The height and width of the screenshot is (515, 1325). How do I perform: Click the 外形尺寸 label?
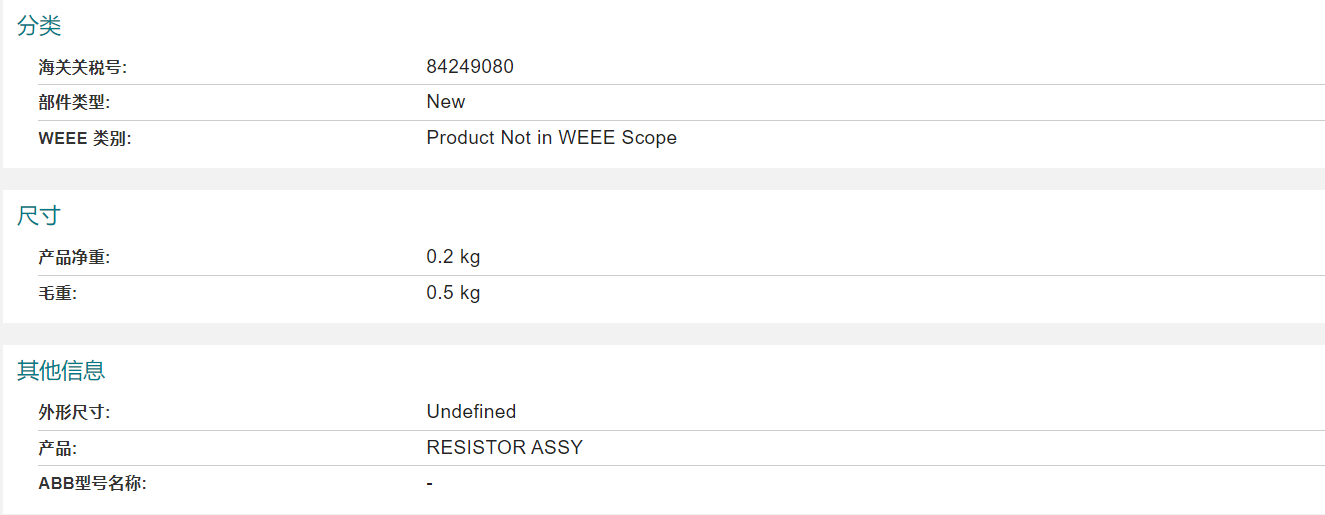tap(74, 412)
